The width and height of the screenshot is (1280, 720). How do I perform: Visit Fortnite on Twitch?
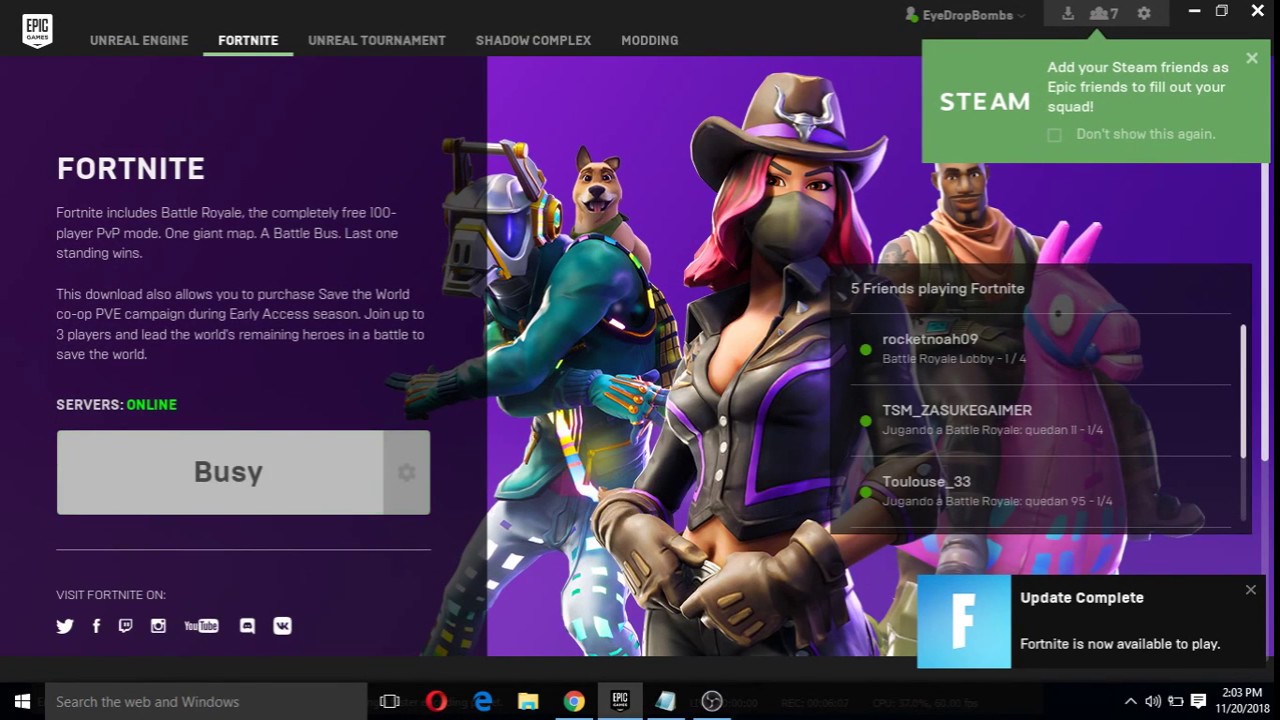(125, 626)
